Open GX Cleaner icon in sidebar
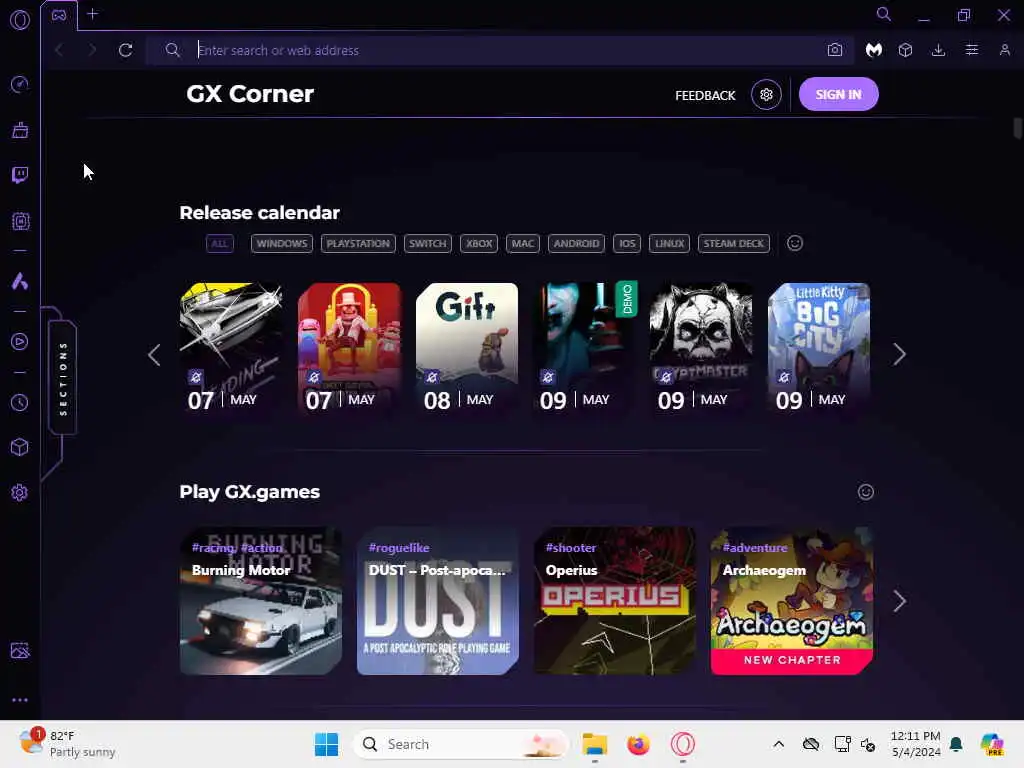The height and width of the screenshot is (768, 1024). coord(20,130)
